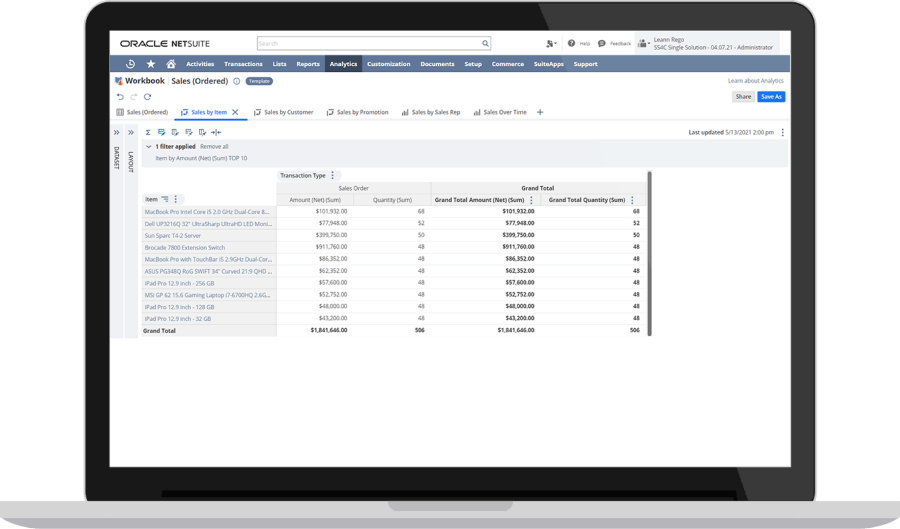Screen dimensions: 900x529
Task: Open the Sun Sparc T4-2 Server item
Action: pos(173,235)
